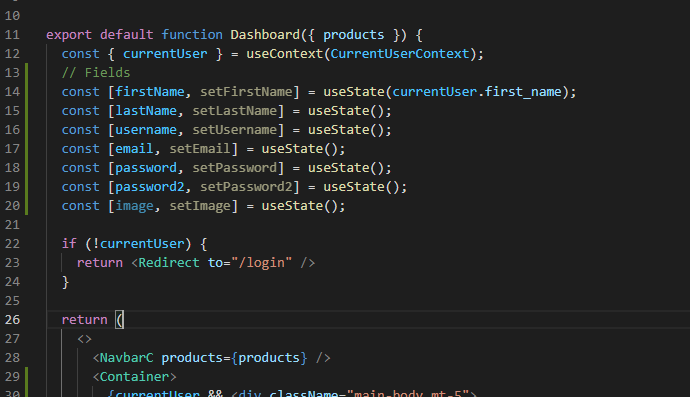This screenshot has height=397, width=690.
Task: Click "setEmail" on line 17
Action: (x=200, y=149)
